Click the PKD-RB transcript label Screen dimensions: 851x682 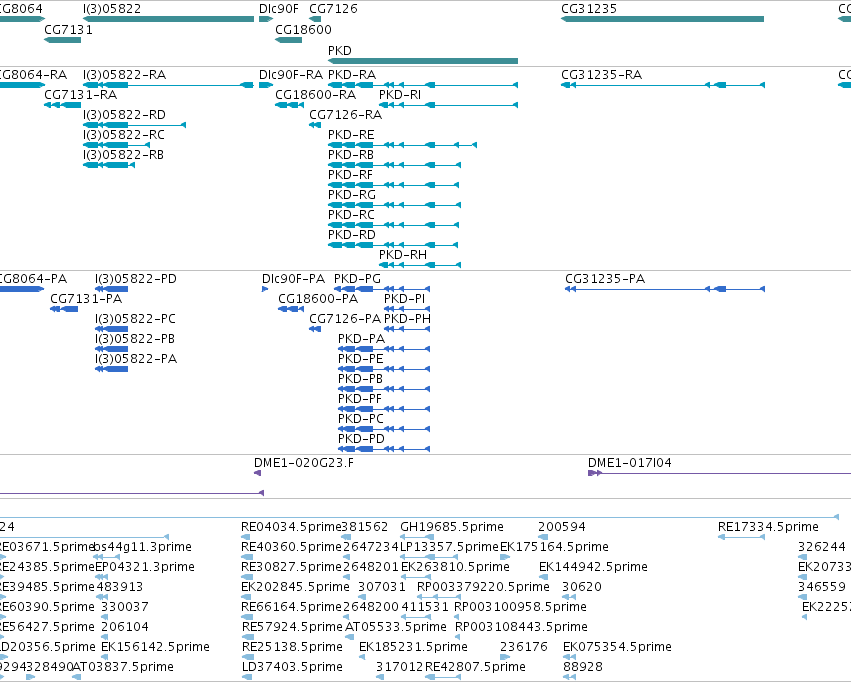[x=351, y=155]
